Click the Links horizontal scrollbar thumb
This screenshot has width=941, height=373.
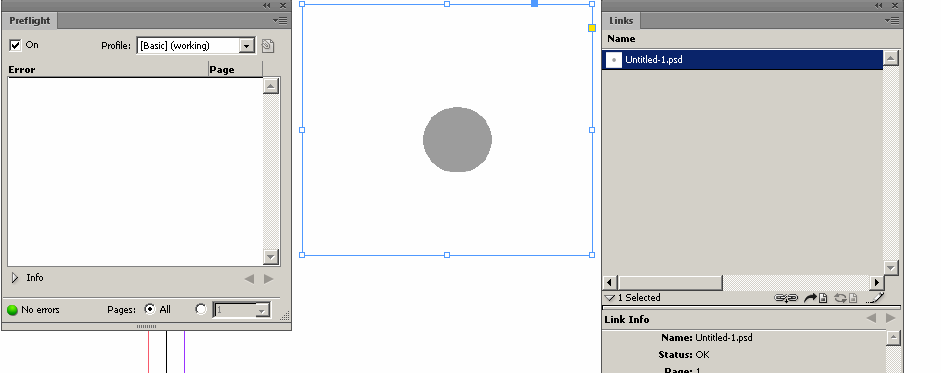pyautogui.click(x=670, y=282)
